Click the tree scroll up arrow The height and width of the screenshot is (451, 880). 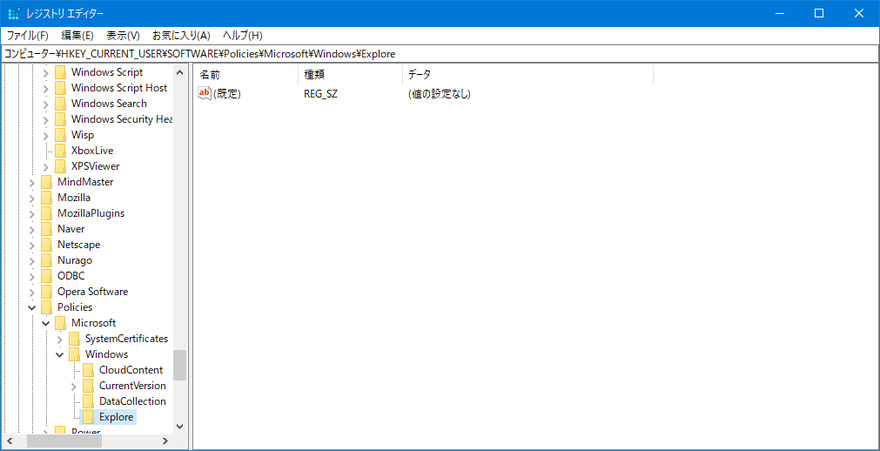coord(180,72)
